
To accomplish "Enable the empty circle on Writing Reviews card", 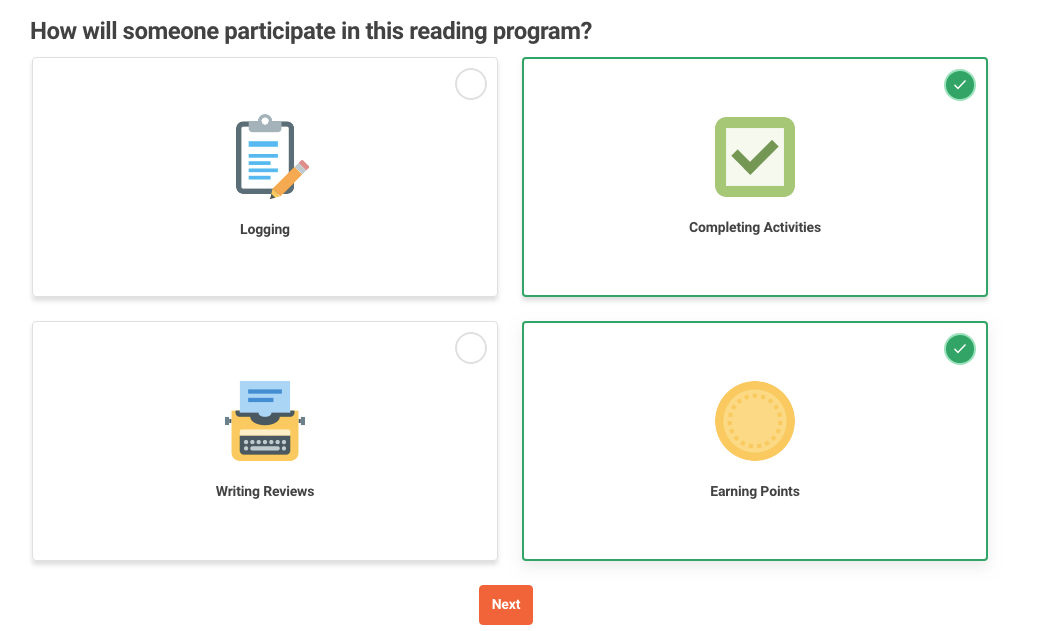I will pyautogui.click(x=471, y=348).
